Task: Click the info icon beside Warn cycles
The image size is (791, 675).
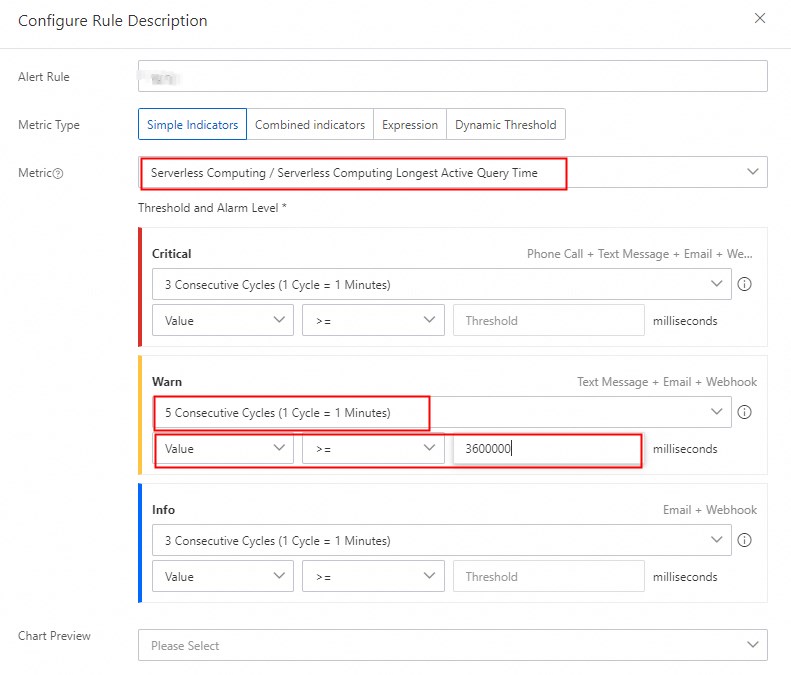Action: [x=744, y=412]
